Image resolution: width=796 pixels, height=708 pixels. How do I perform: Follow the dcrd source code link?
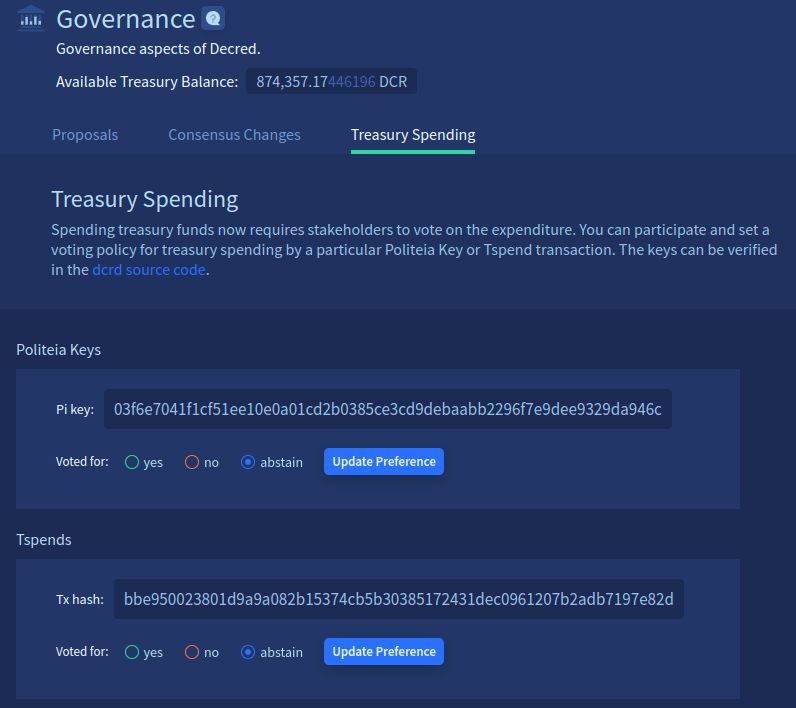[x=149, y=269]
